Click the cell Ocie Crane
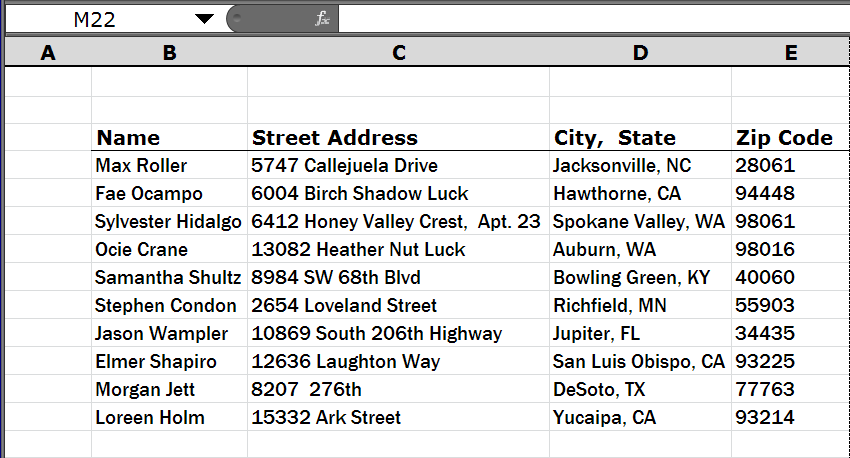Screen dimensions: 850x458 coord(170,249)
